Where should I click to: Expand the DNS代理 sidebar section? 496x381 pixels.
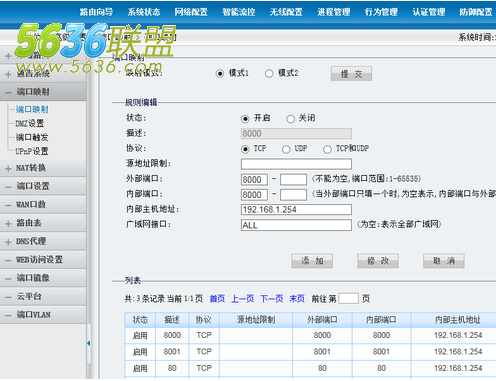tap(43, 241)
